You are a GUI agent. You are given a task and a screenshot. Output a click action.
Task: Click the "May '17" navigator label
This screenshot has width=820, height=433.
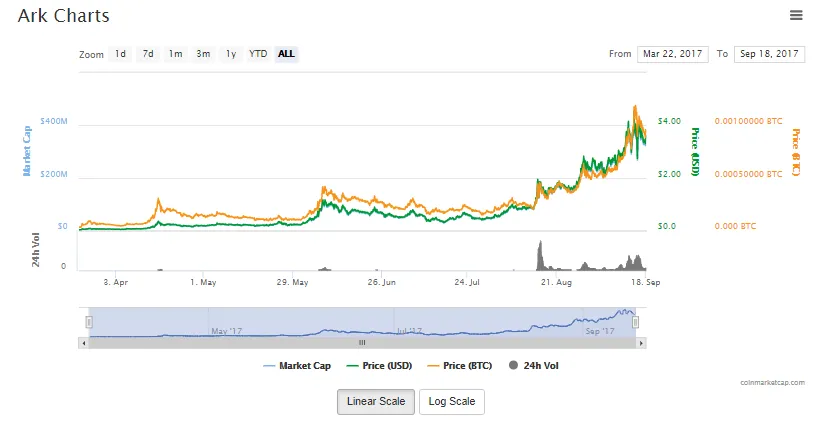pyautogui.click(x=226, y=331)
